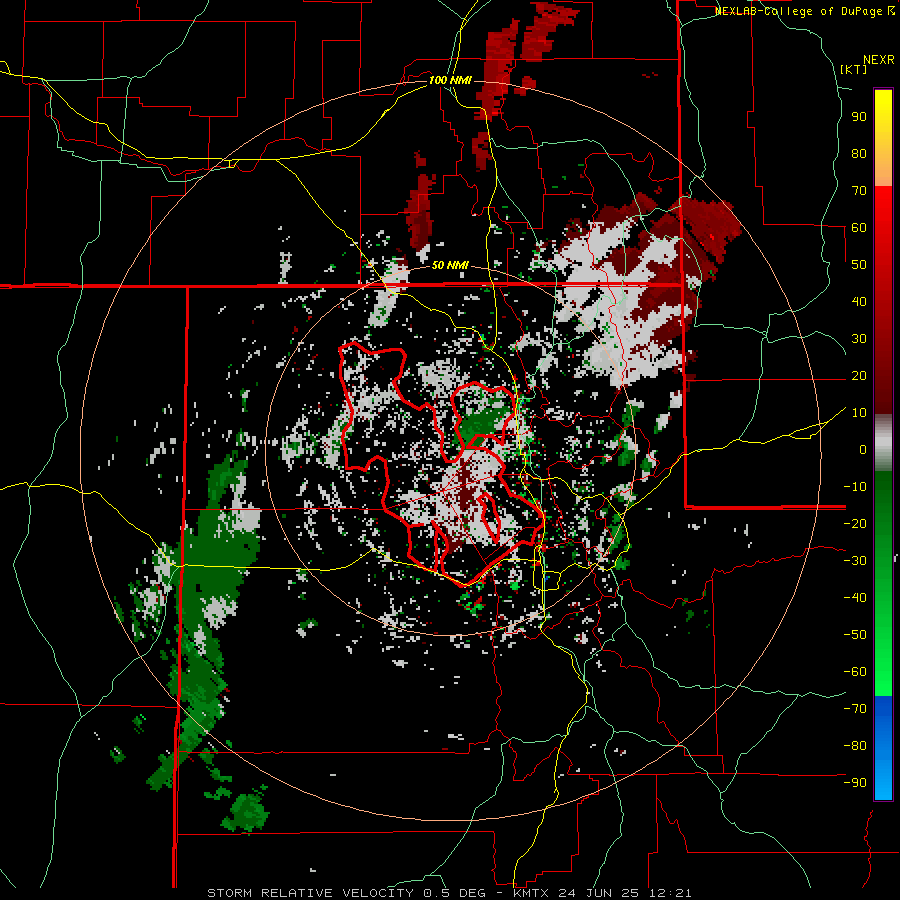Click the 30 value on the velocity scale
Viewport: 900px width, 900px height.
point(859,339)
